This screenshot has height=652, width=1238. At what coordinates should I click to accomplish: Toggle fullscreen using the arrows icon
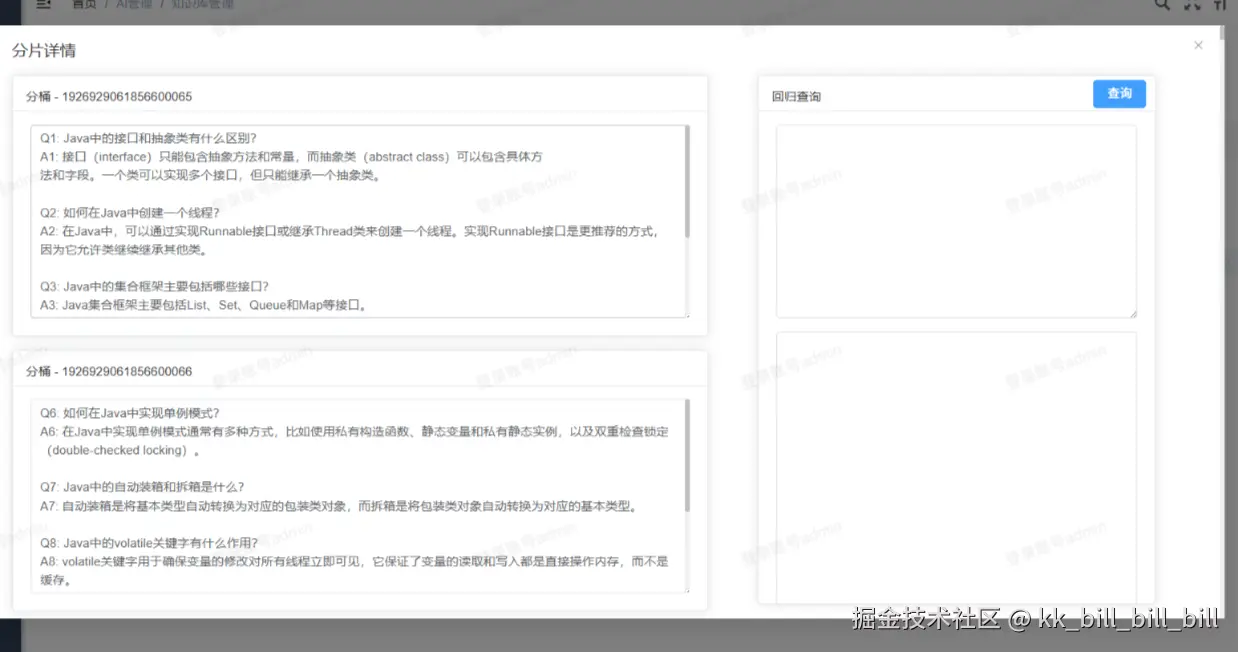point(1190,5)
